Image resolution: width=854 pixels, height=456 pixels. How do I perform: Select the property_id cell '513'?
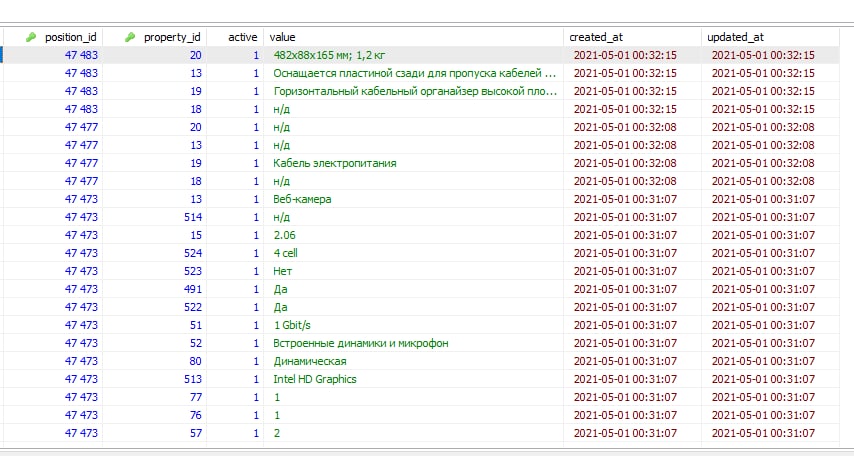154,379
